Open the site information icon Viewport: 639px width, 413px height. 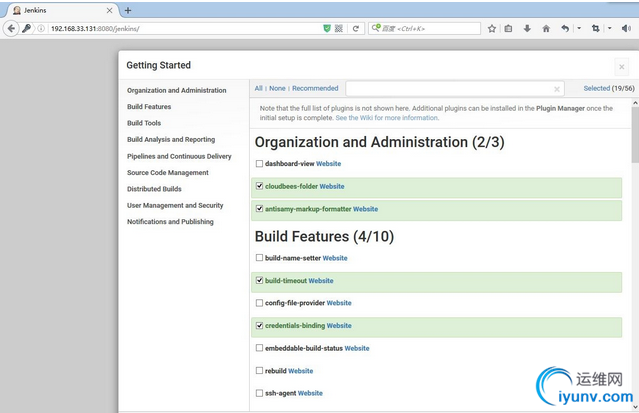click(x=41, y=29)
